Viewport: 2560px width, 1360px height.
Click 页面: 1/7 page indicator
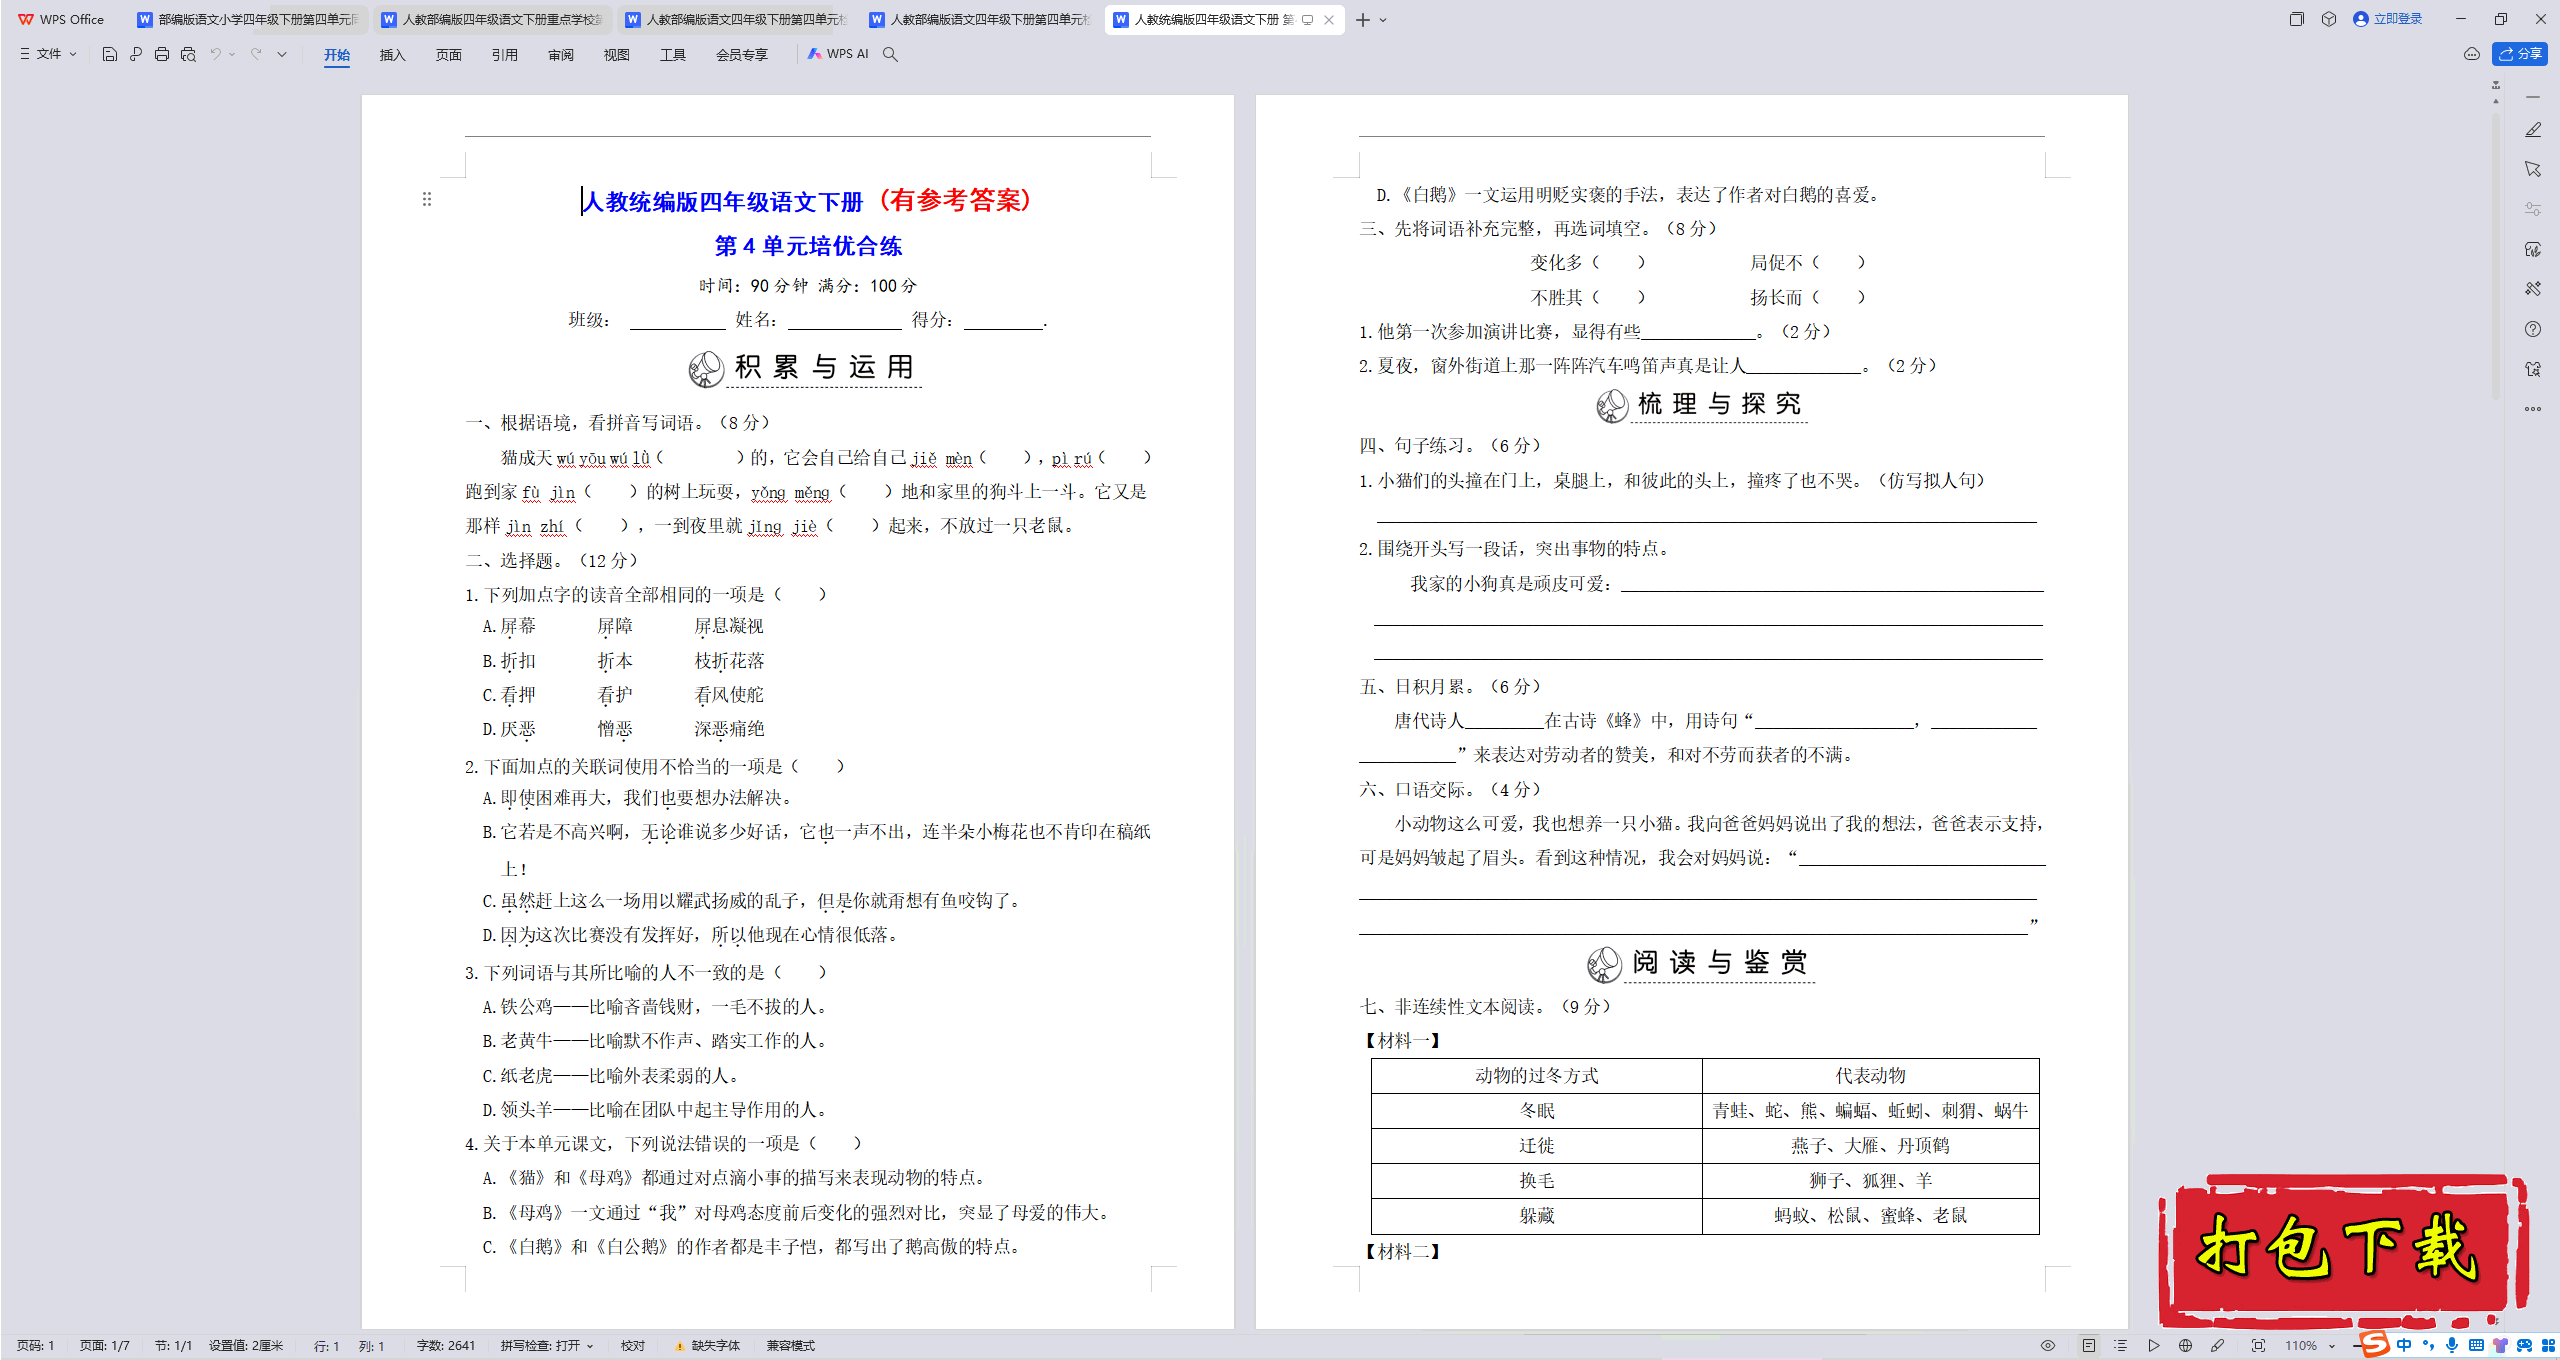(105, 1346)
